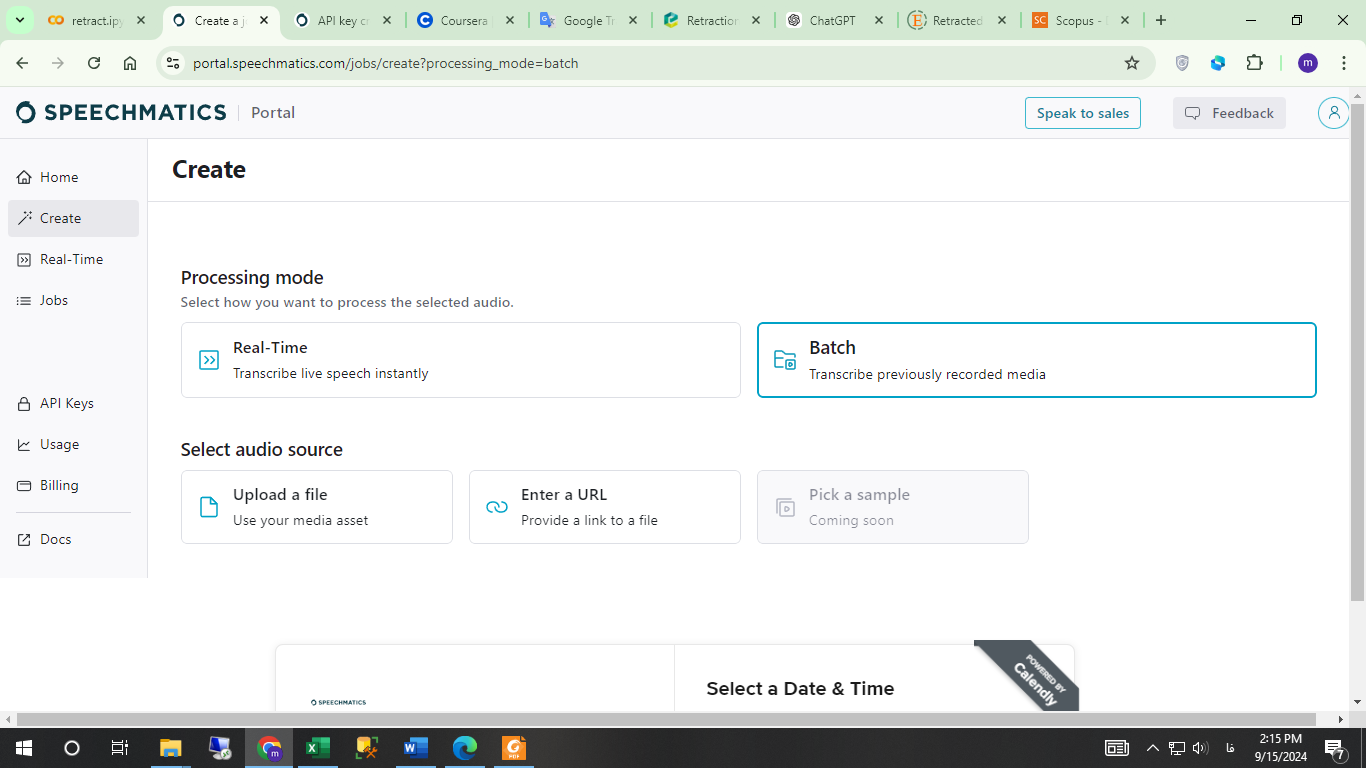This screenshot has height=768, width=1366.
Task: Switch to the Retraction tab
Action: pos(712,20)
